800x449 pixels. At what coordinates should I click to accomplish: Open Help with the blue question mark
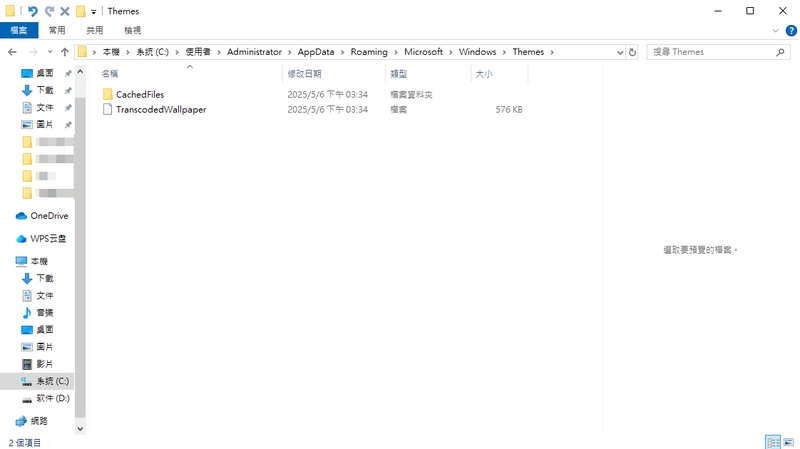point(791,31)
